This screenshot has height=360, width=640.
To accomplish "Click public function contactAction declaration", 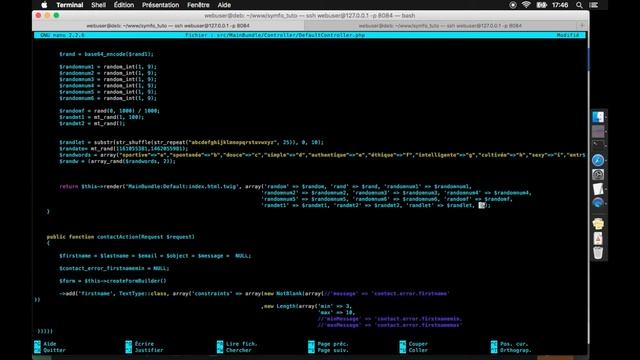I will (120, 237).
